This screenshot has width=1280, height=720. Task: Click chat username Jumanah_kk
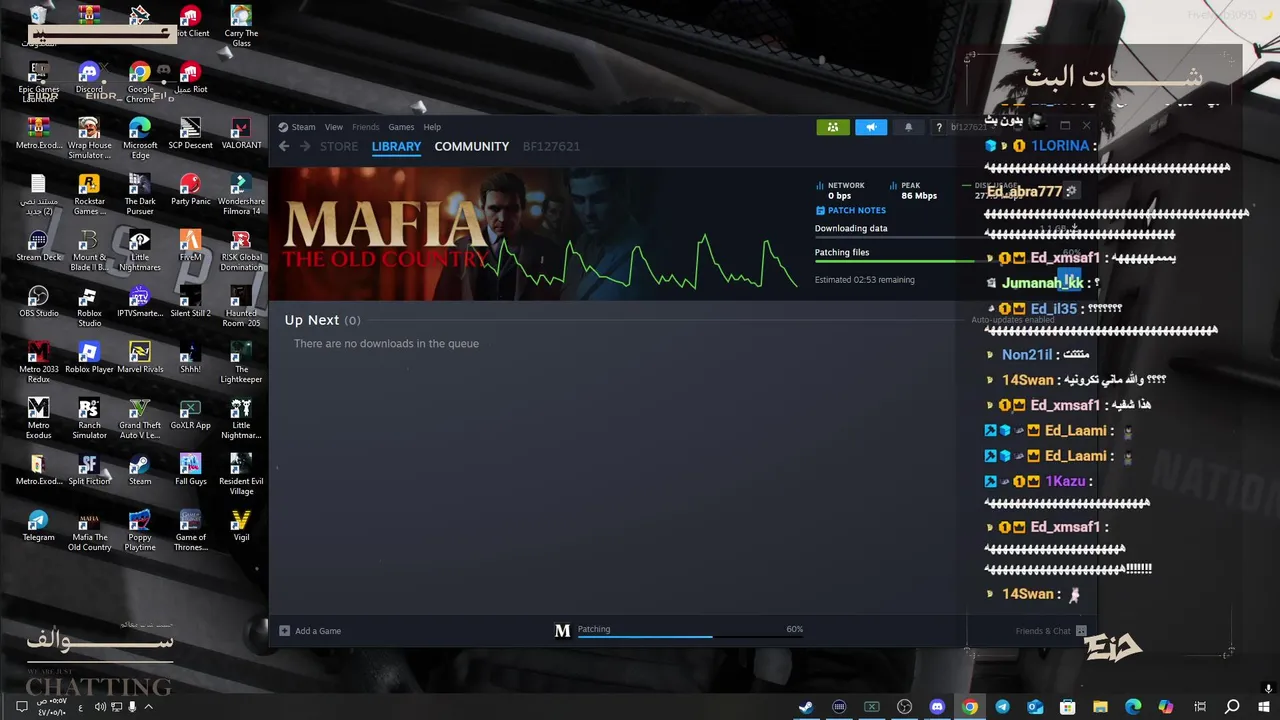click(x=1042, y=283)
